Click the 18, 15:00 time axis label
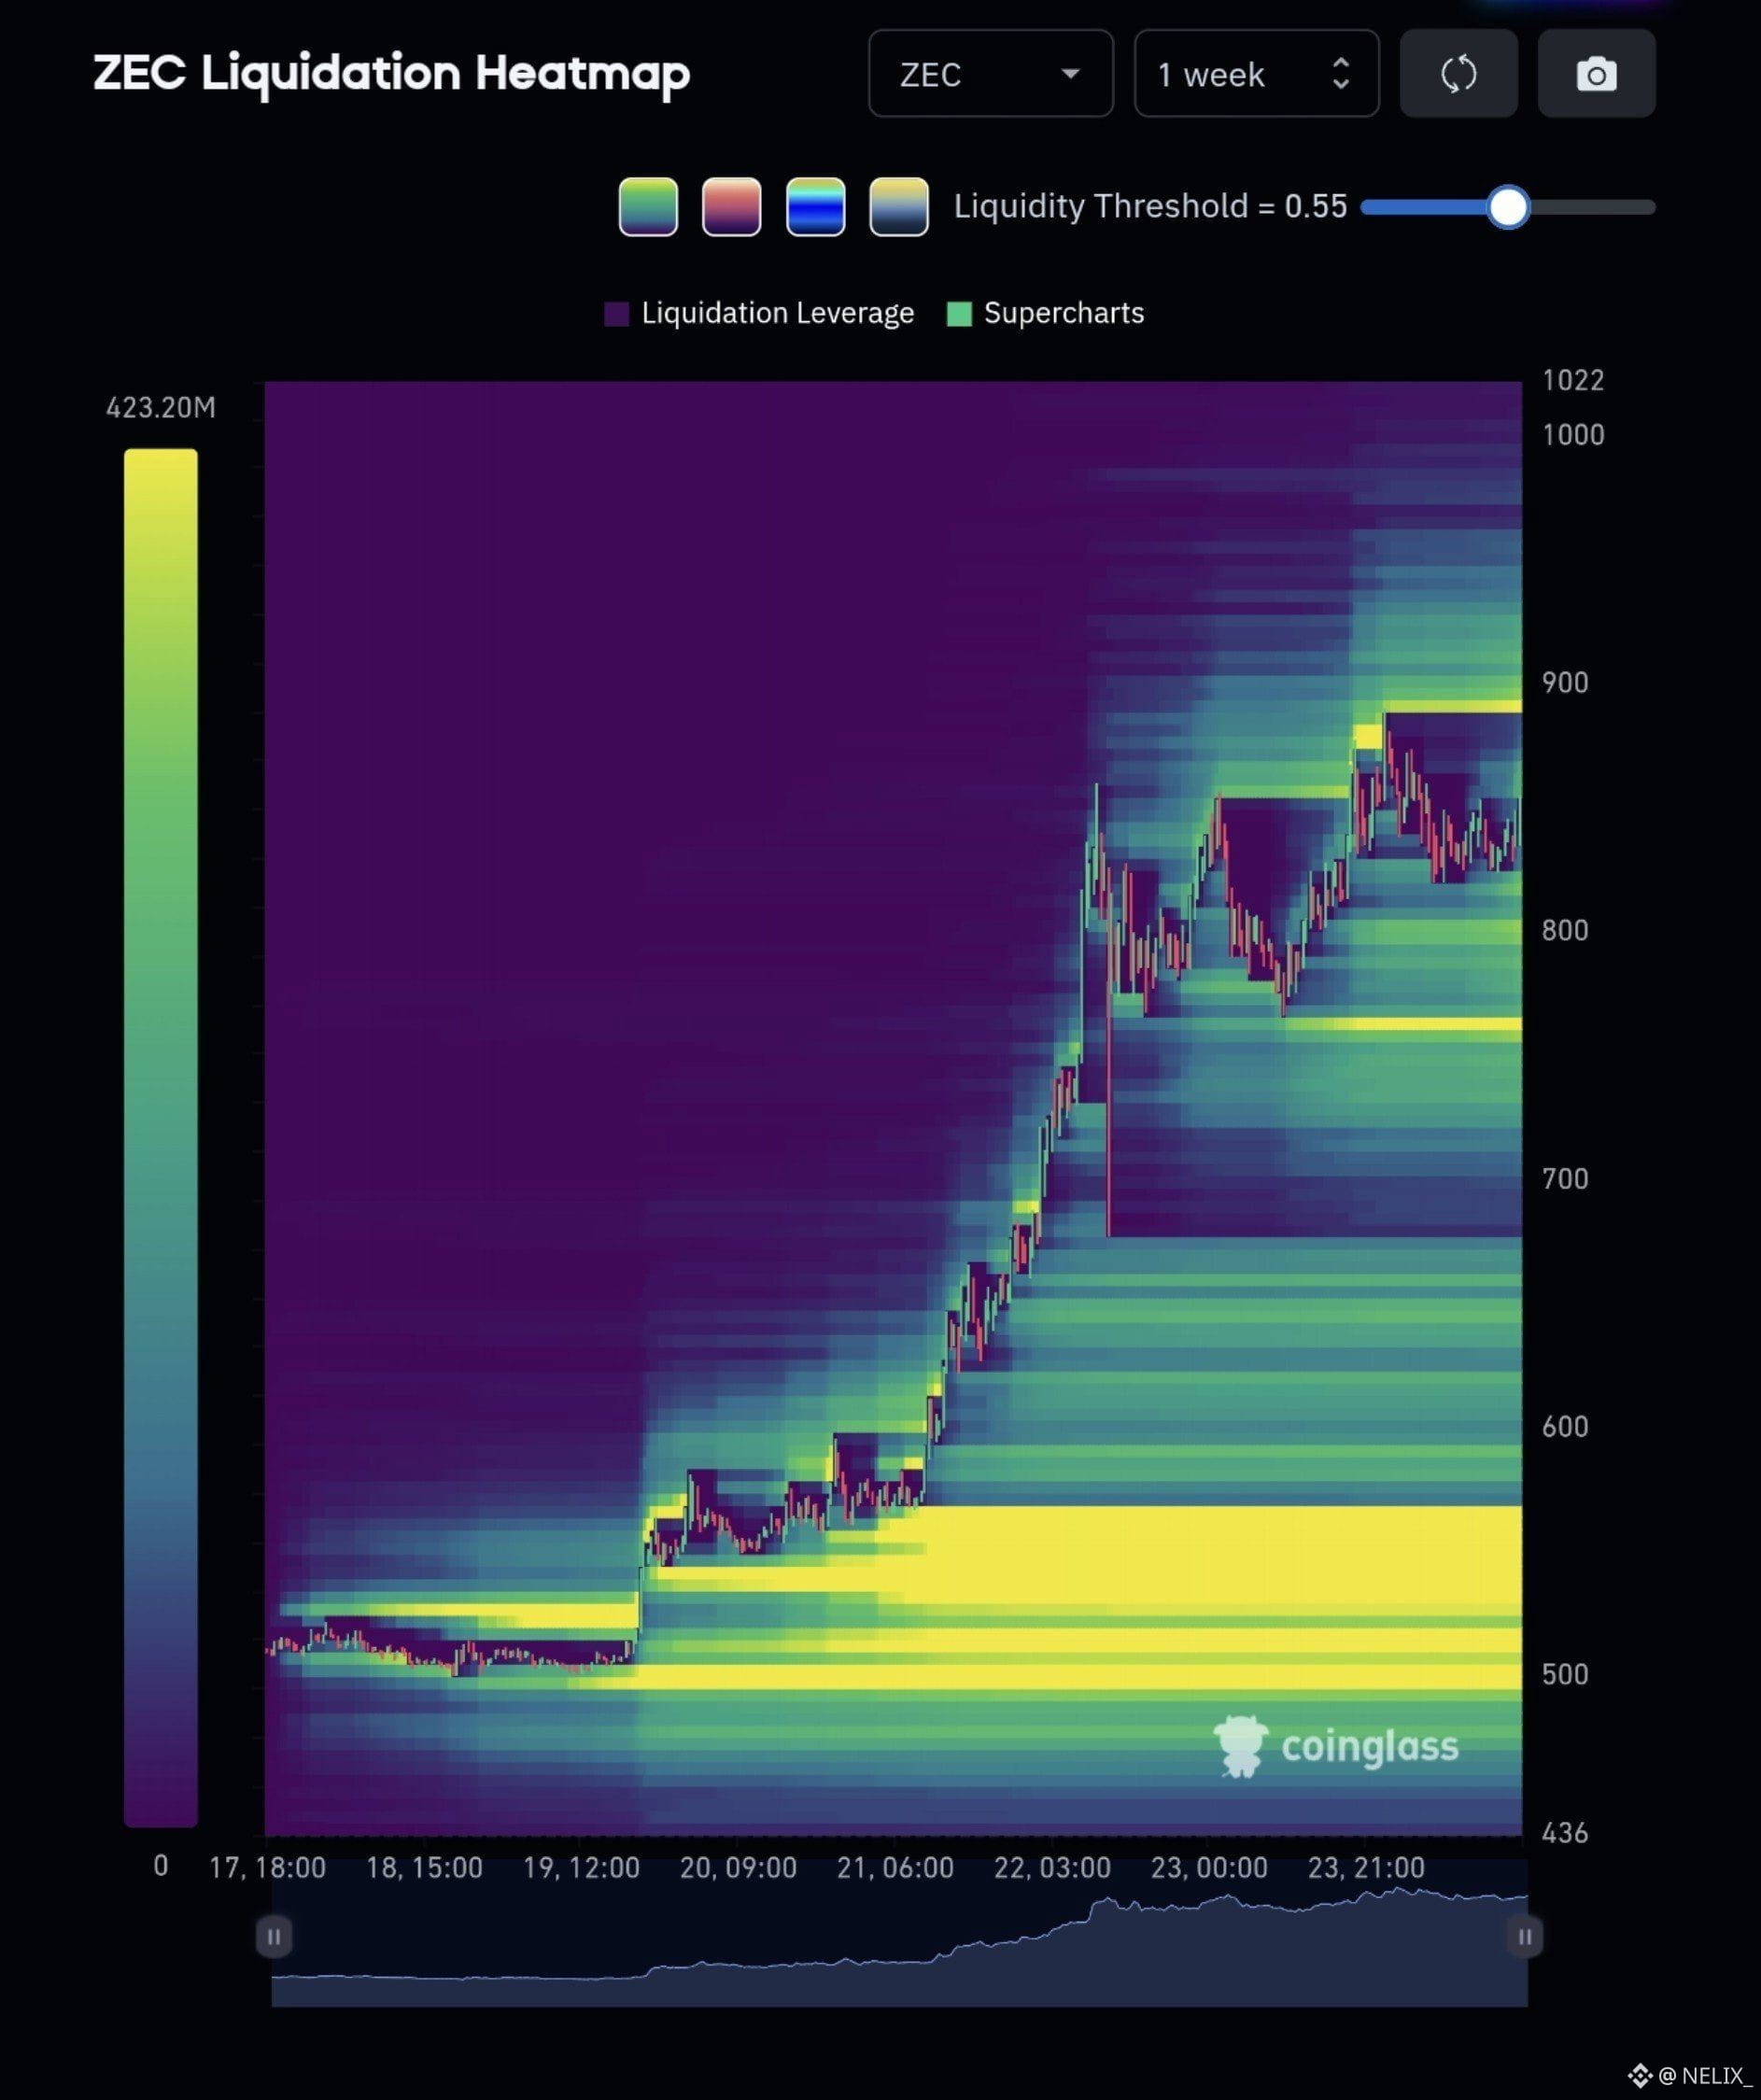Image resolution: width=1761 pixels, height=2100 pixels. click(x=424, y=1868)
